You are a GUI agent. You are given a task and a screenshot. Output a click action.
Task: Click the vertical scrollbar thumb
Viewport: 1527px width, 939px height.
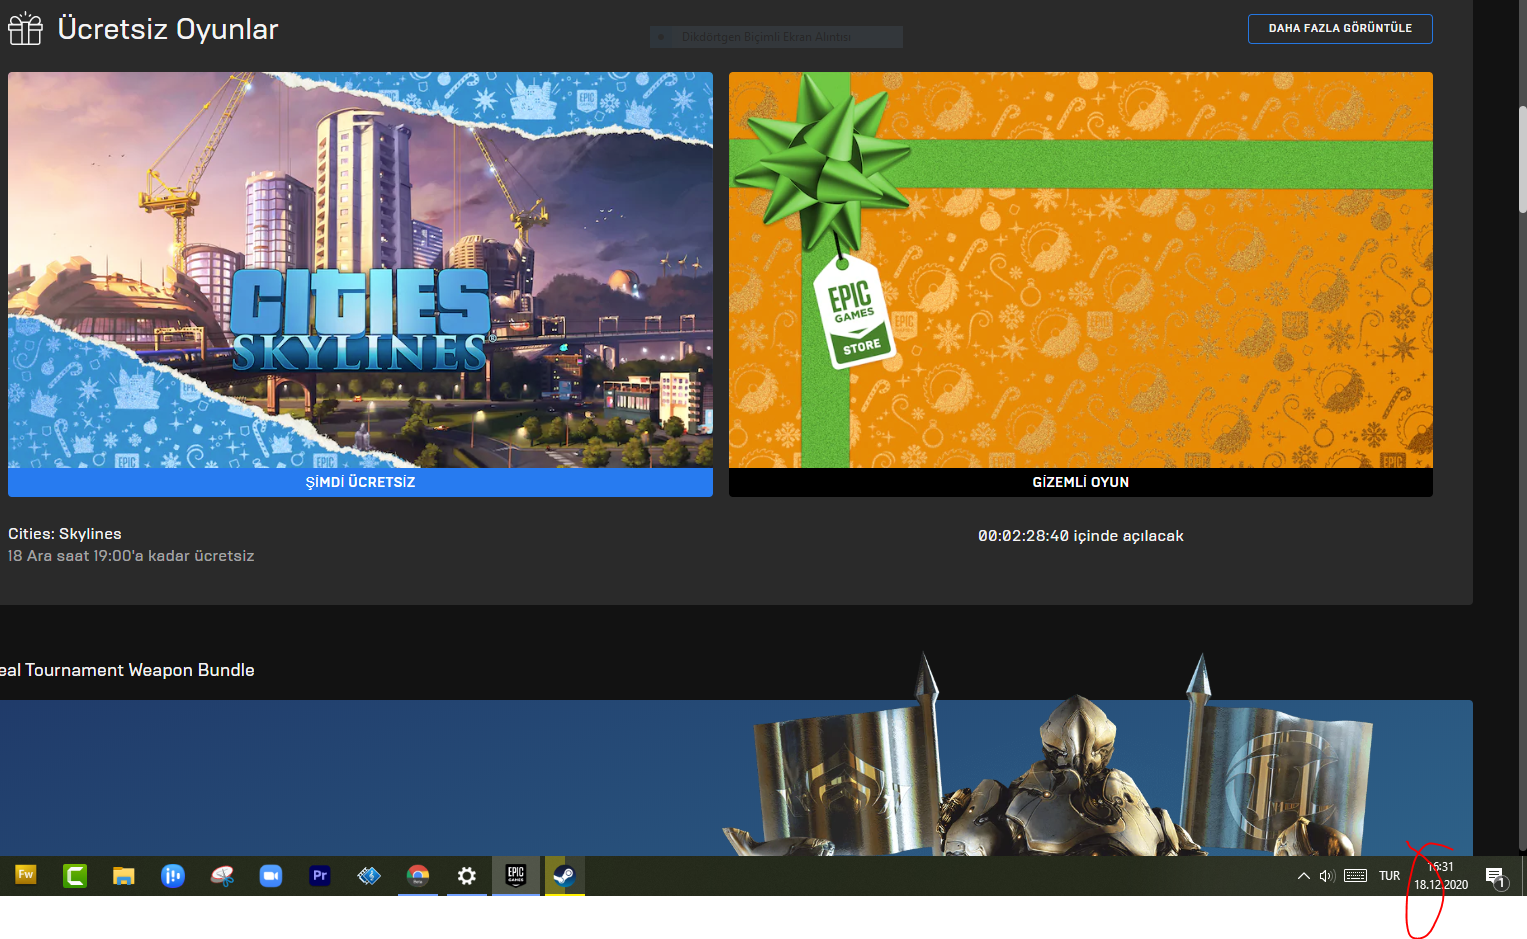click(1522, 158)
